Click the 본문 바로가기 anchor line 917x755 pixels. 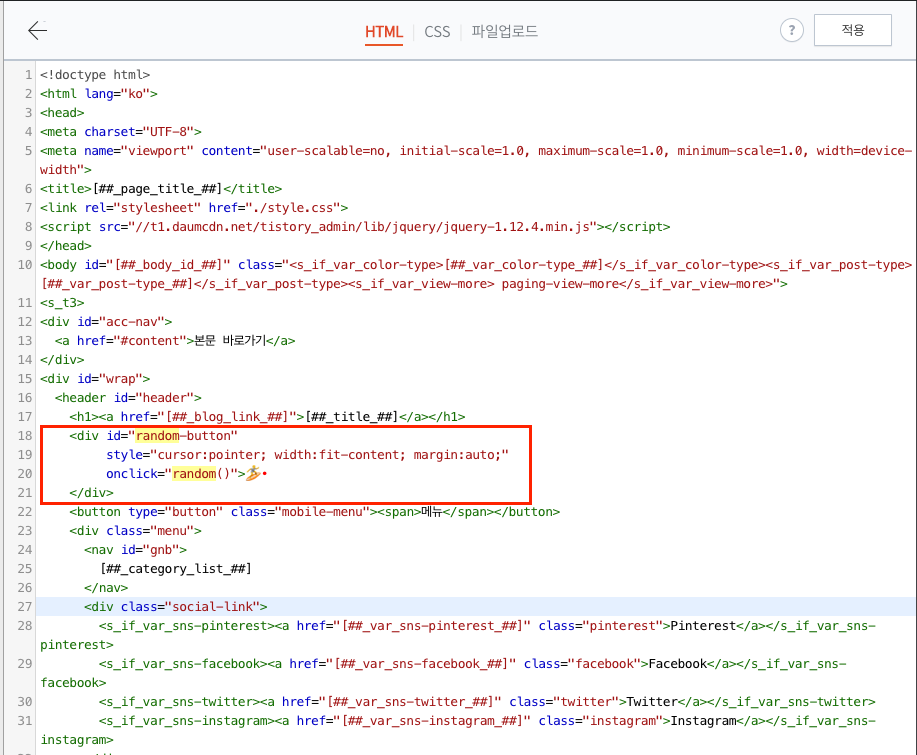[175, 341]
